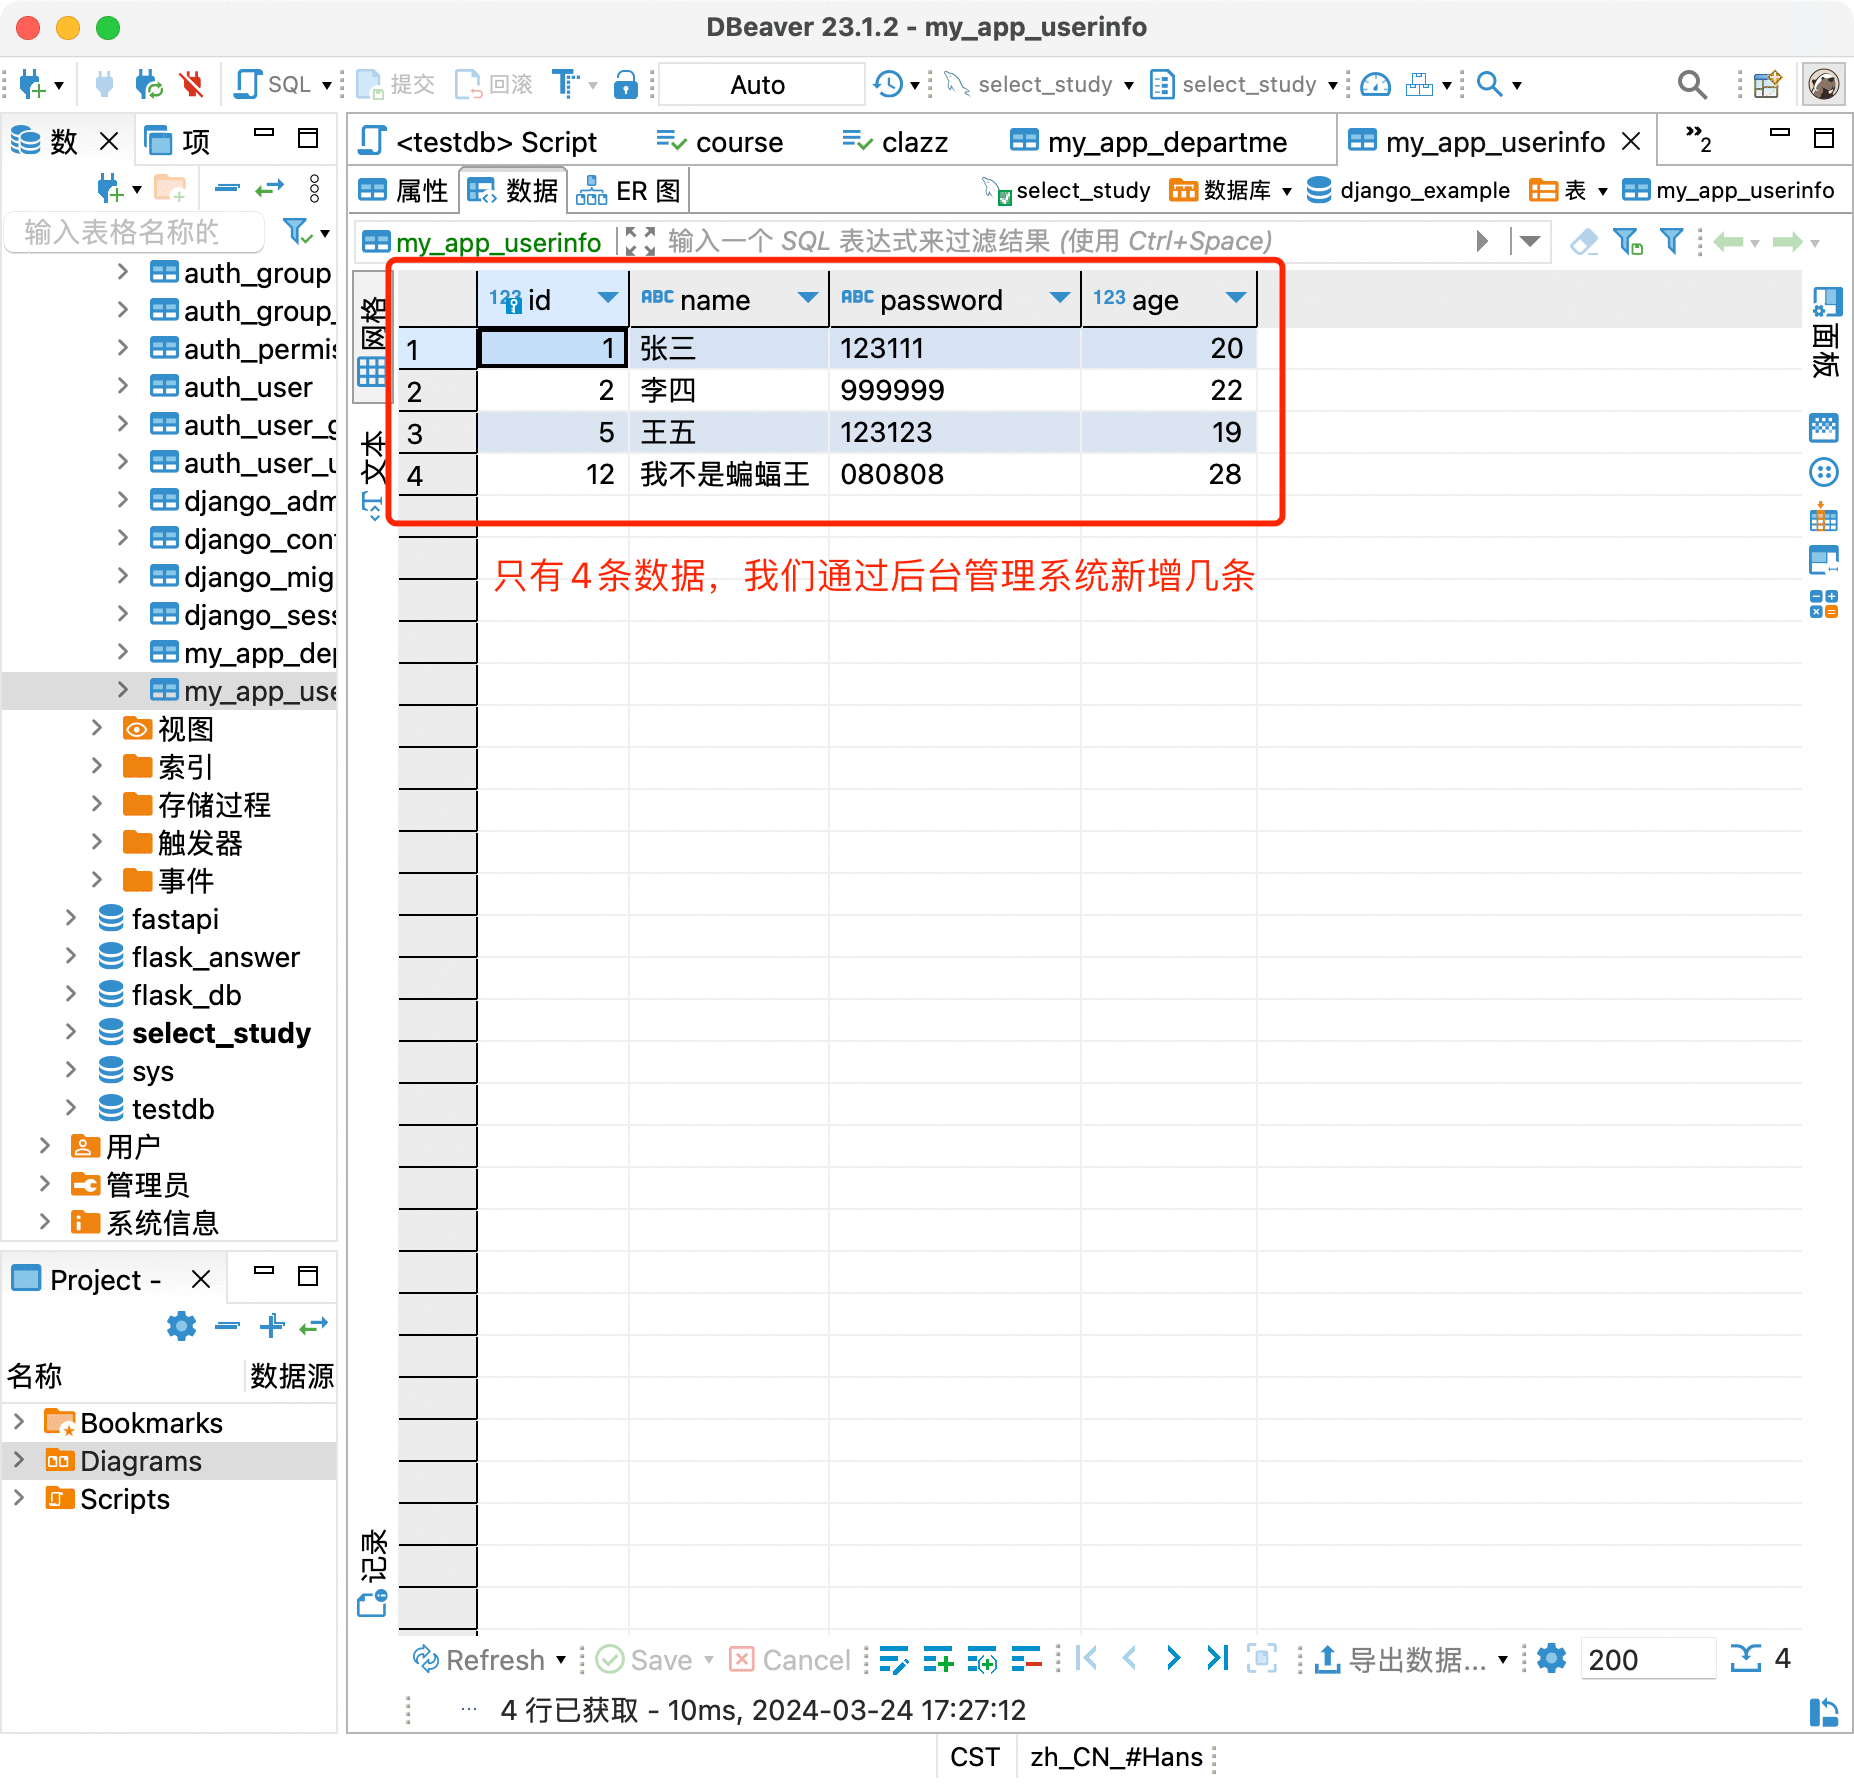The width and height of the screenshot is (1854, 1786).
Task: Open the id column sort arrow
Action: pos(606,298)
